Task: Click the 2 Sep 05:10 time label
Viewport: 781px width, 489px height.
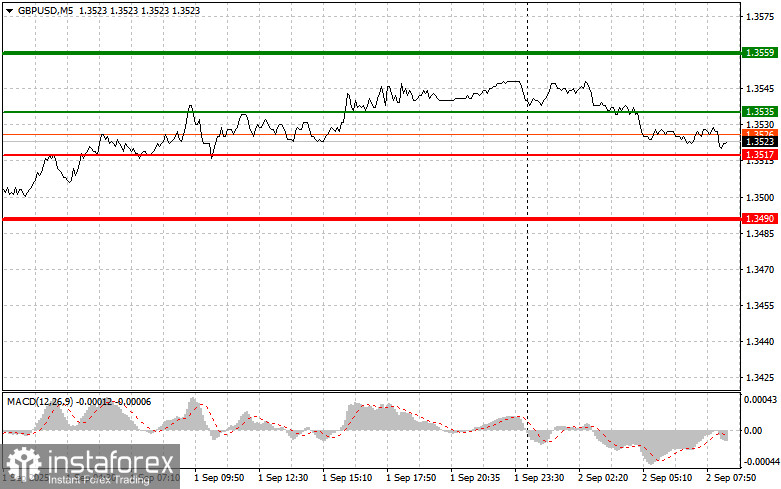Action: coord(667,478)
